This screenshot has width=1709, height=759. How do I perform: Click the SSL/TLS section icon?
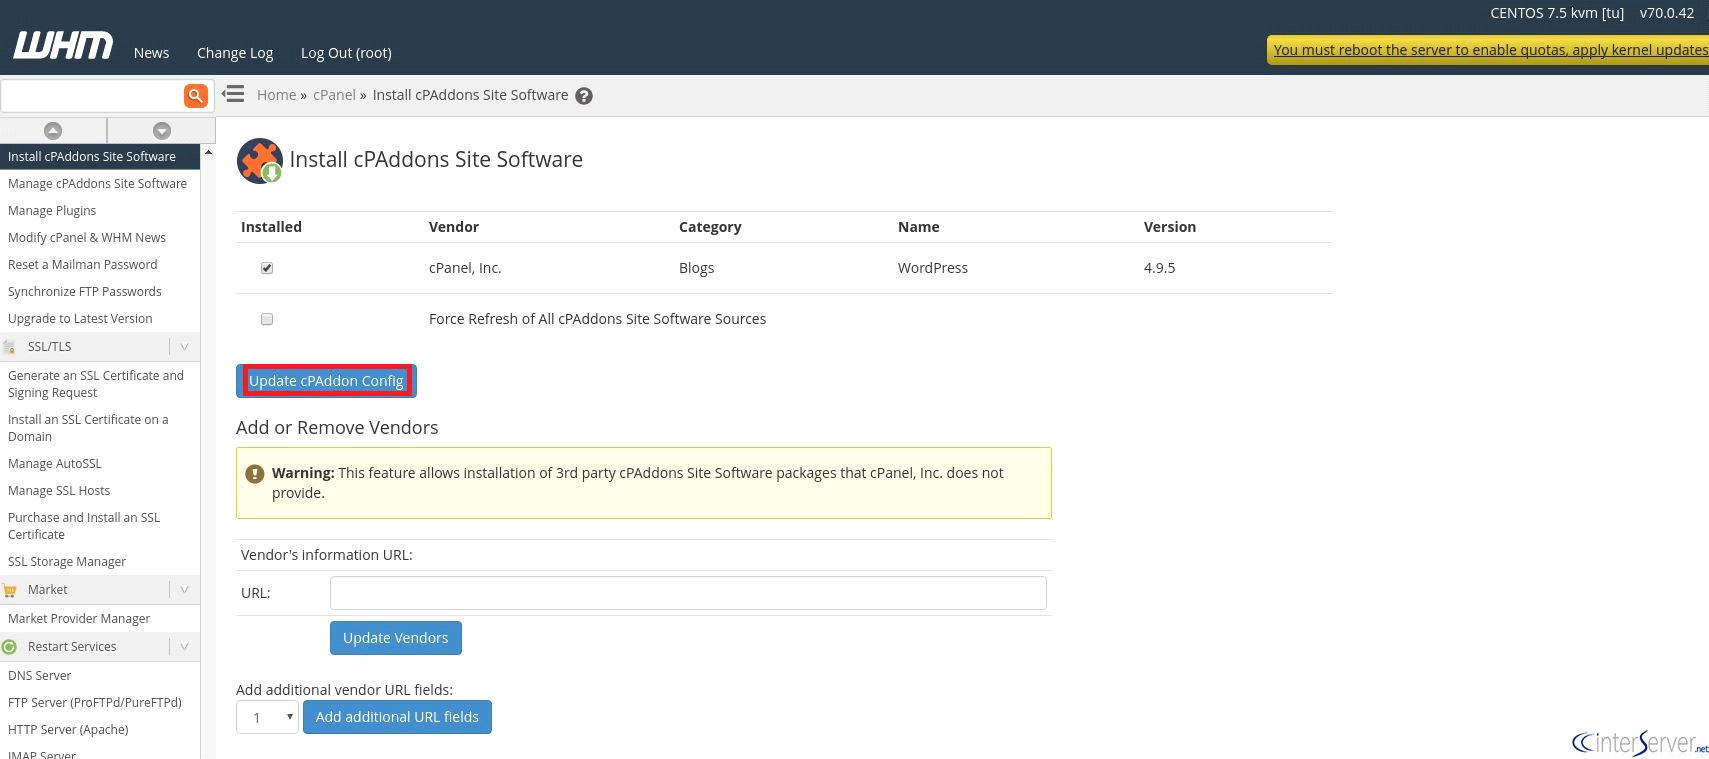[x=10, y=347]
